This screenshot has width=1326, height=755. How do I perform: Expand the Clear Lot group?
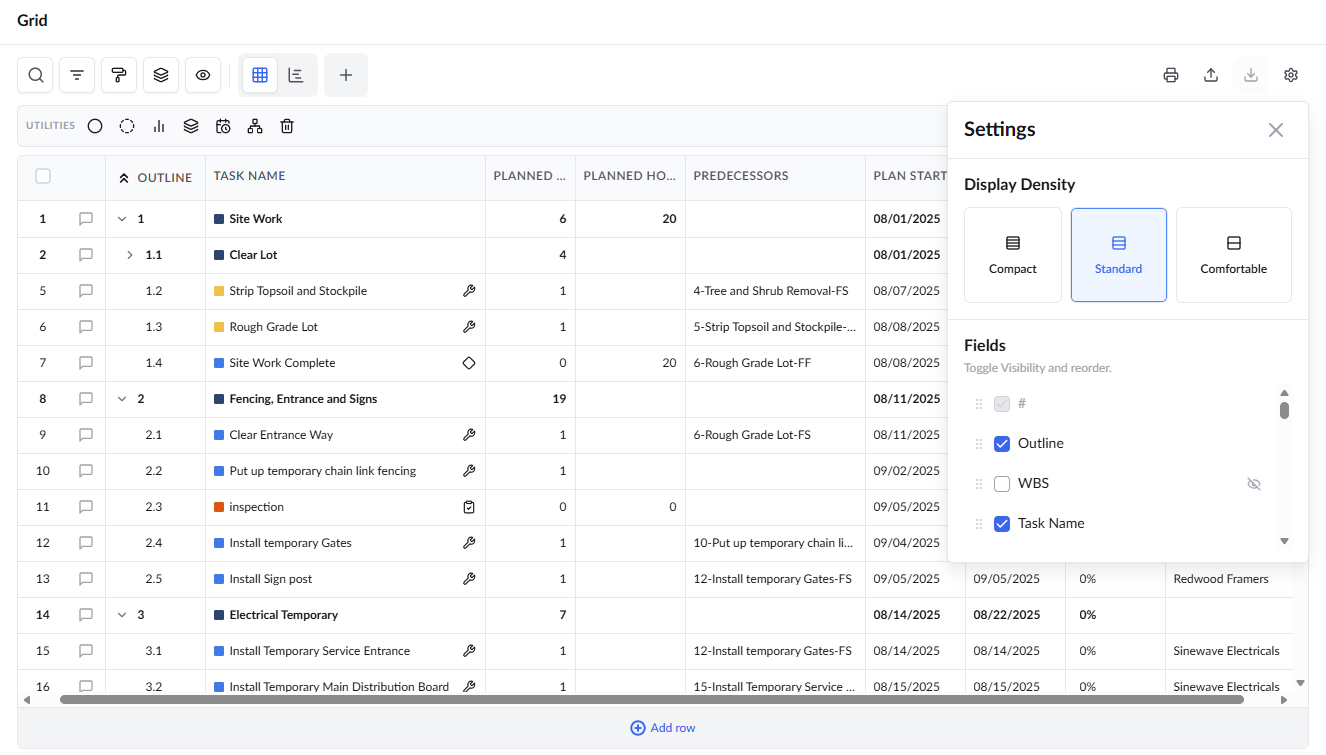pyautogui.click(x=130, y=255)
